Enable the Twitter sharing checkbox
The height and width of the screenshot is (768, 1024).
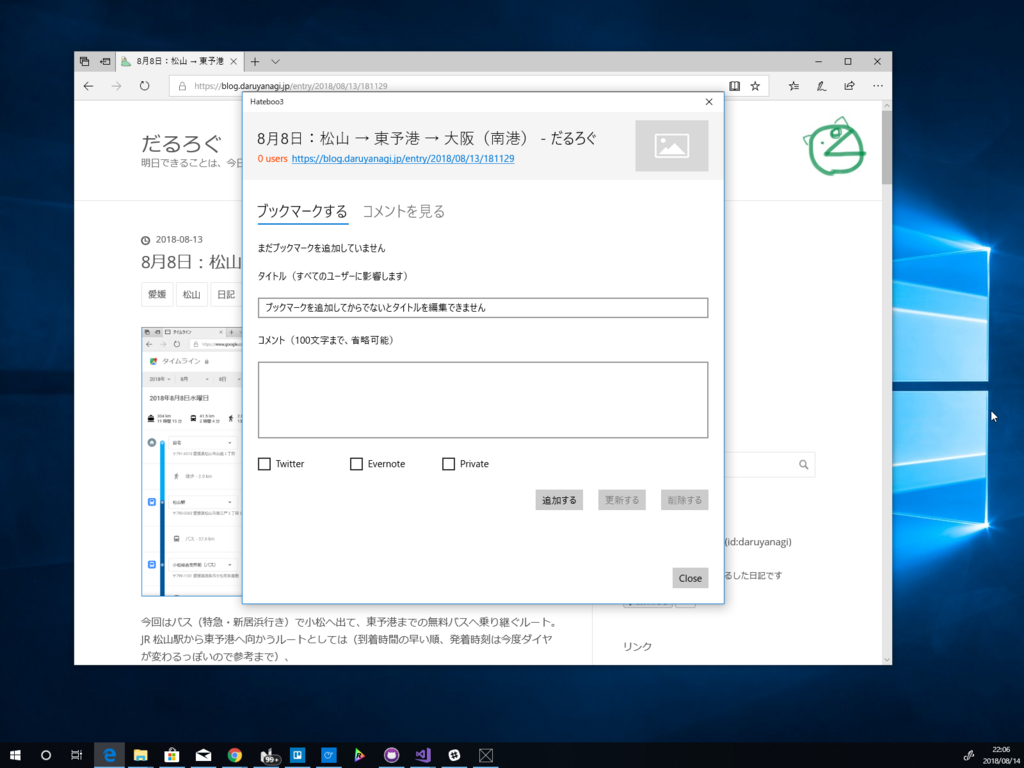click(x=264, y=463)
